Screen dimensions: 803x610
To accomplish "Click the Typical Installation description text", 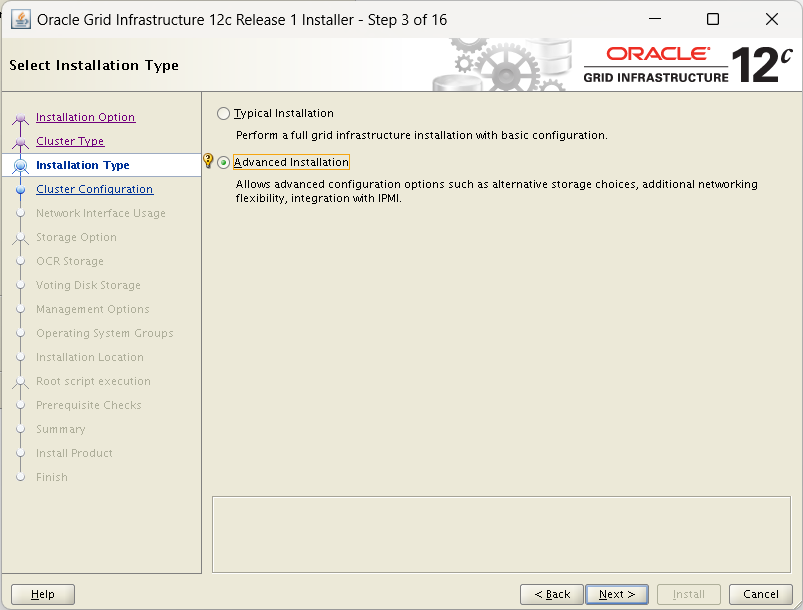I will tap(421, 135).
